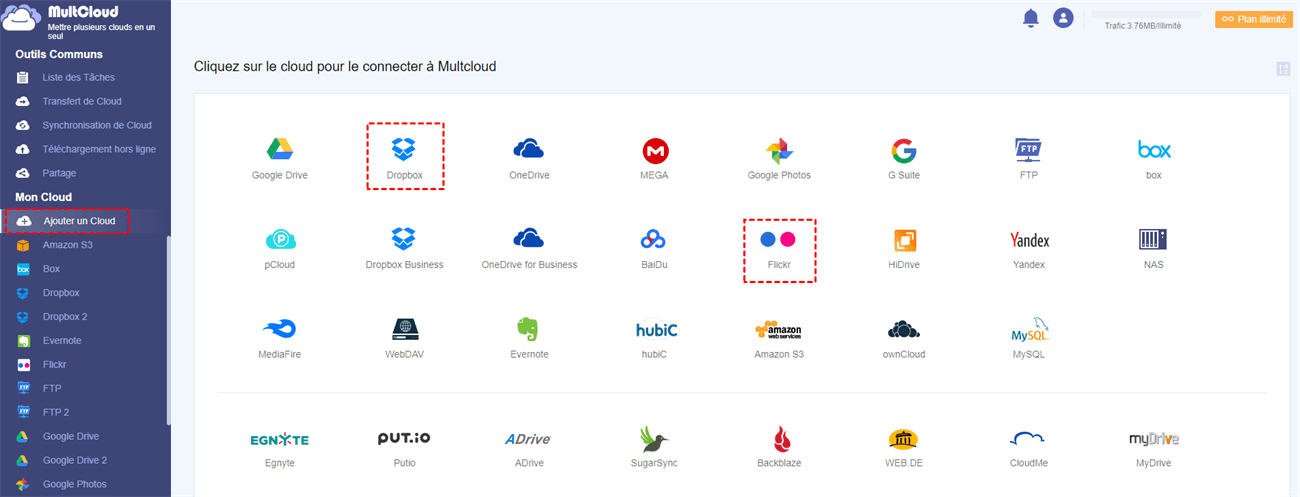Add the Evernote cloud in grid
1300x497 pixels.
point(529,329)
